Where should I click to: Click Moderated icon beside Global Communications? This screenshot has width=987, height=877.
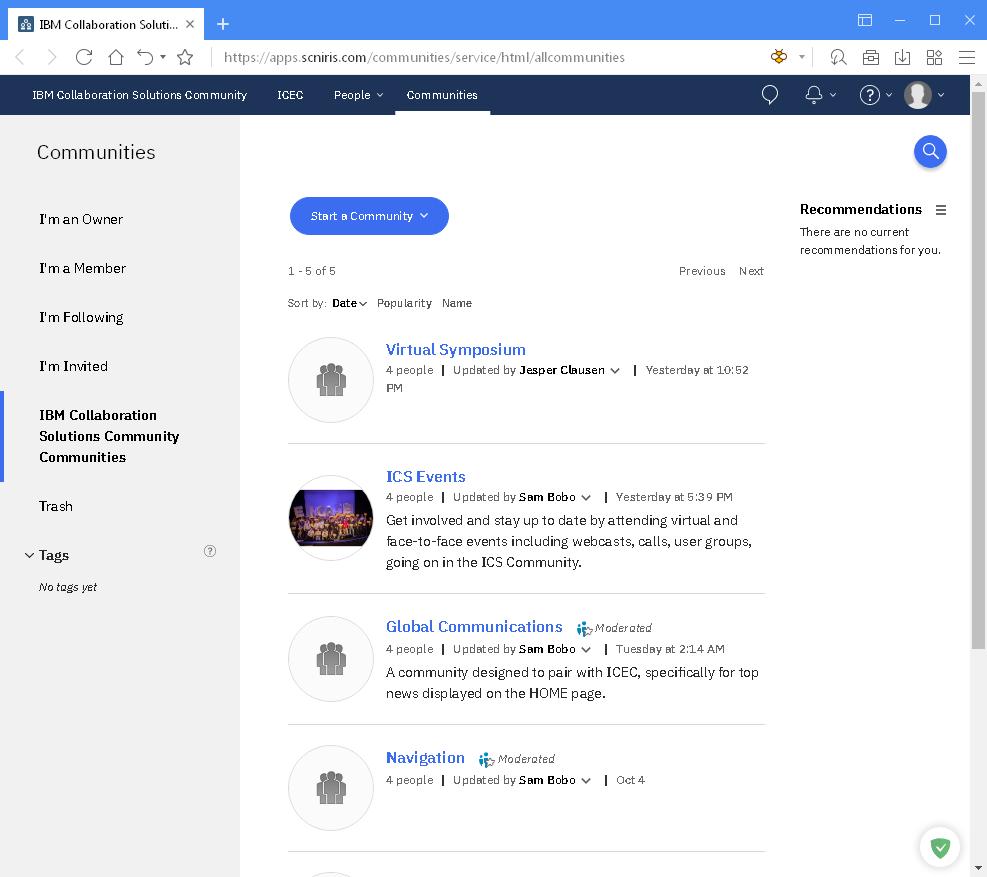[584, 628]
